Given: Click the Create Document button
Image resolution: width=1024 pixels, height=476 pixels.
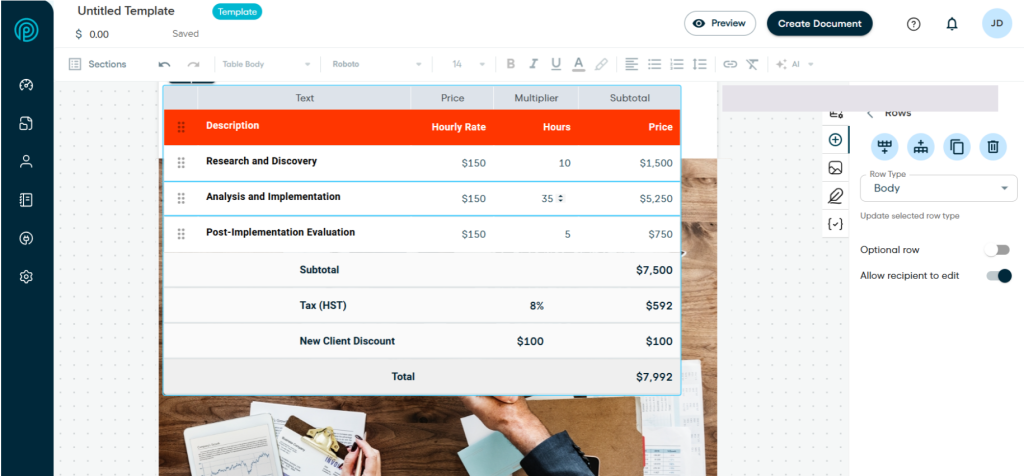Looking at the screenshot, I should point(820,24).
